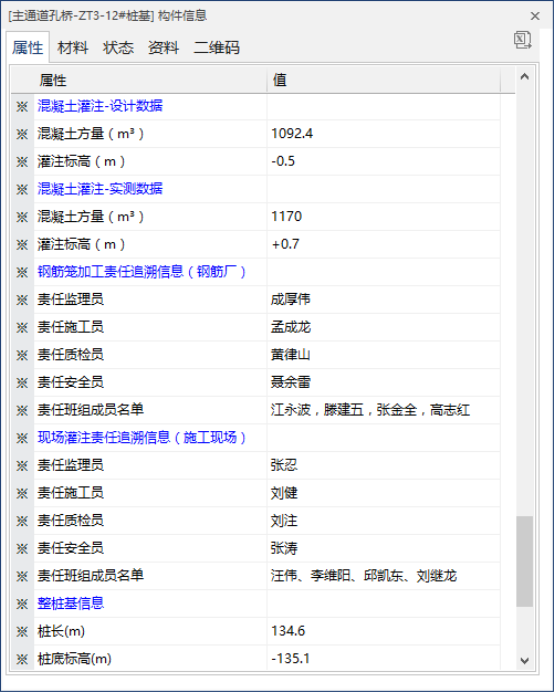Click row marker icon beside 桩长(m)

22,632
